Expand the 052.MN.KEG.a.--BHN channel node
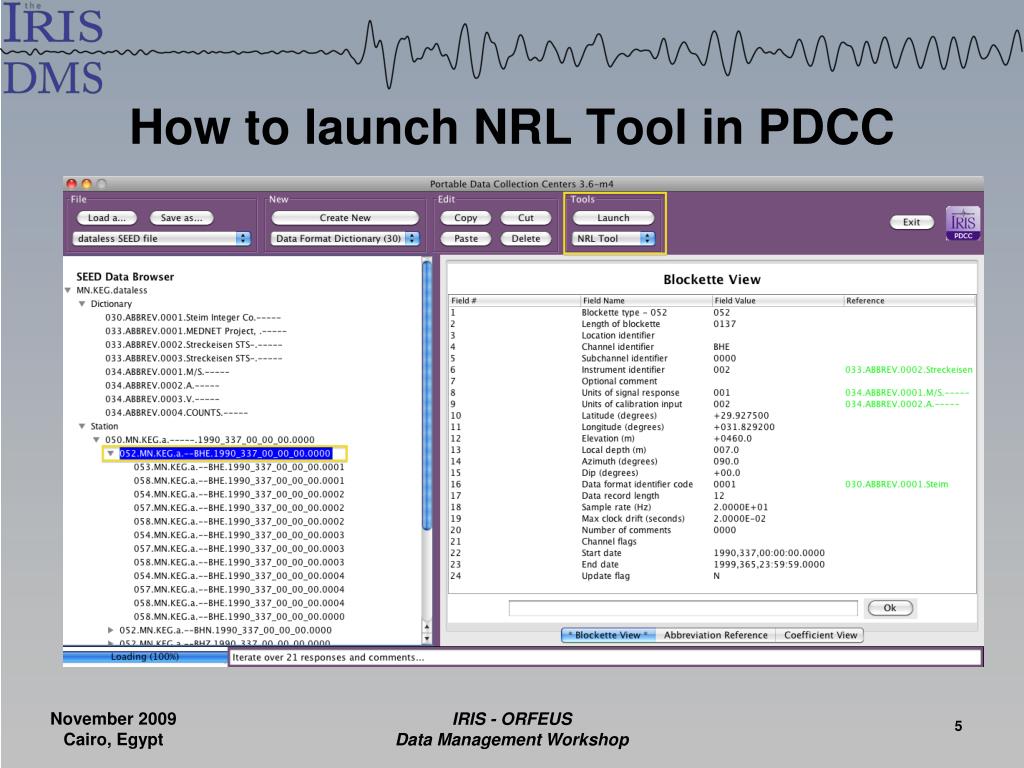This screenshot has height=768, width=1024. (111, 630)
